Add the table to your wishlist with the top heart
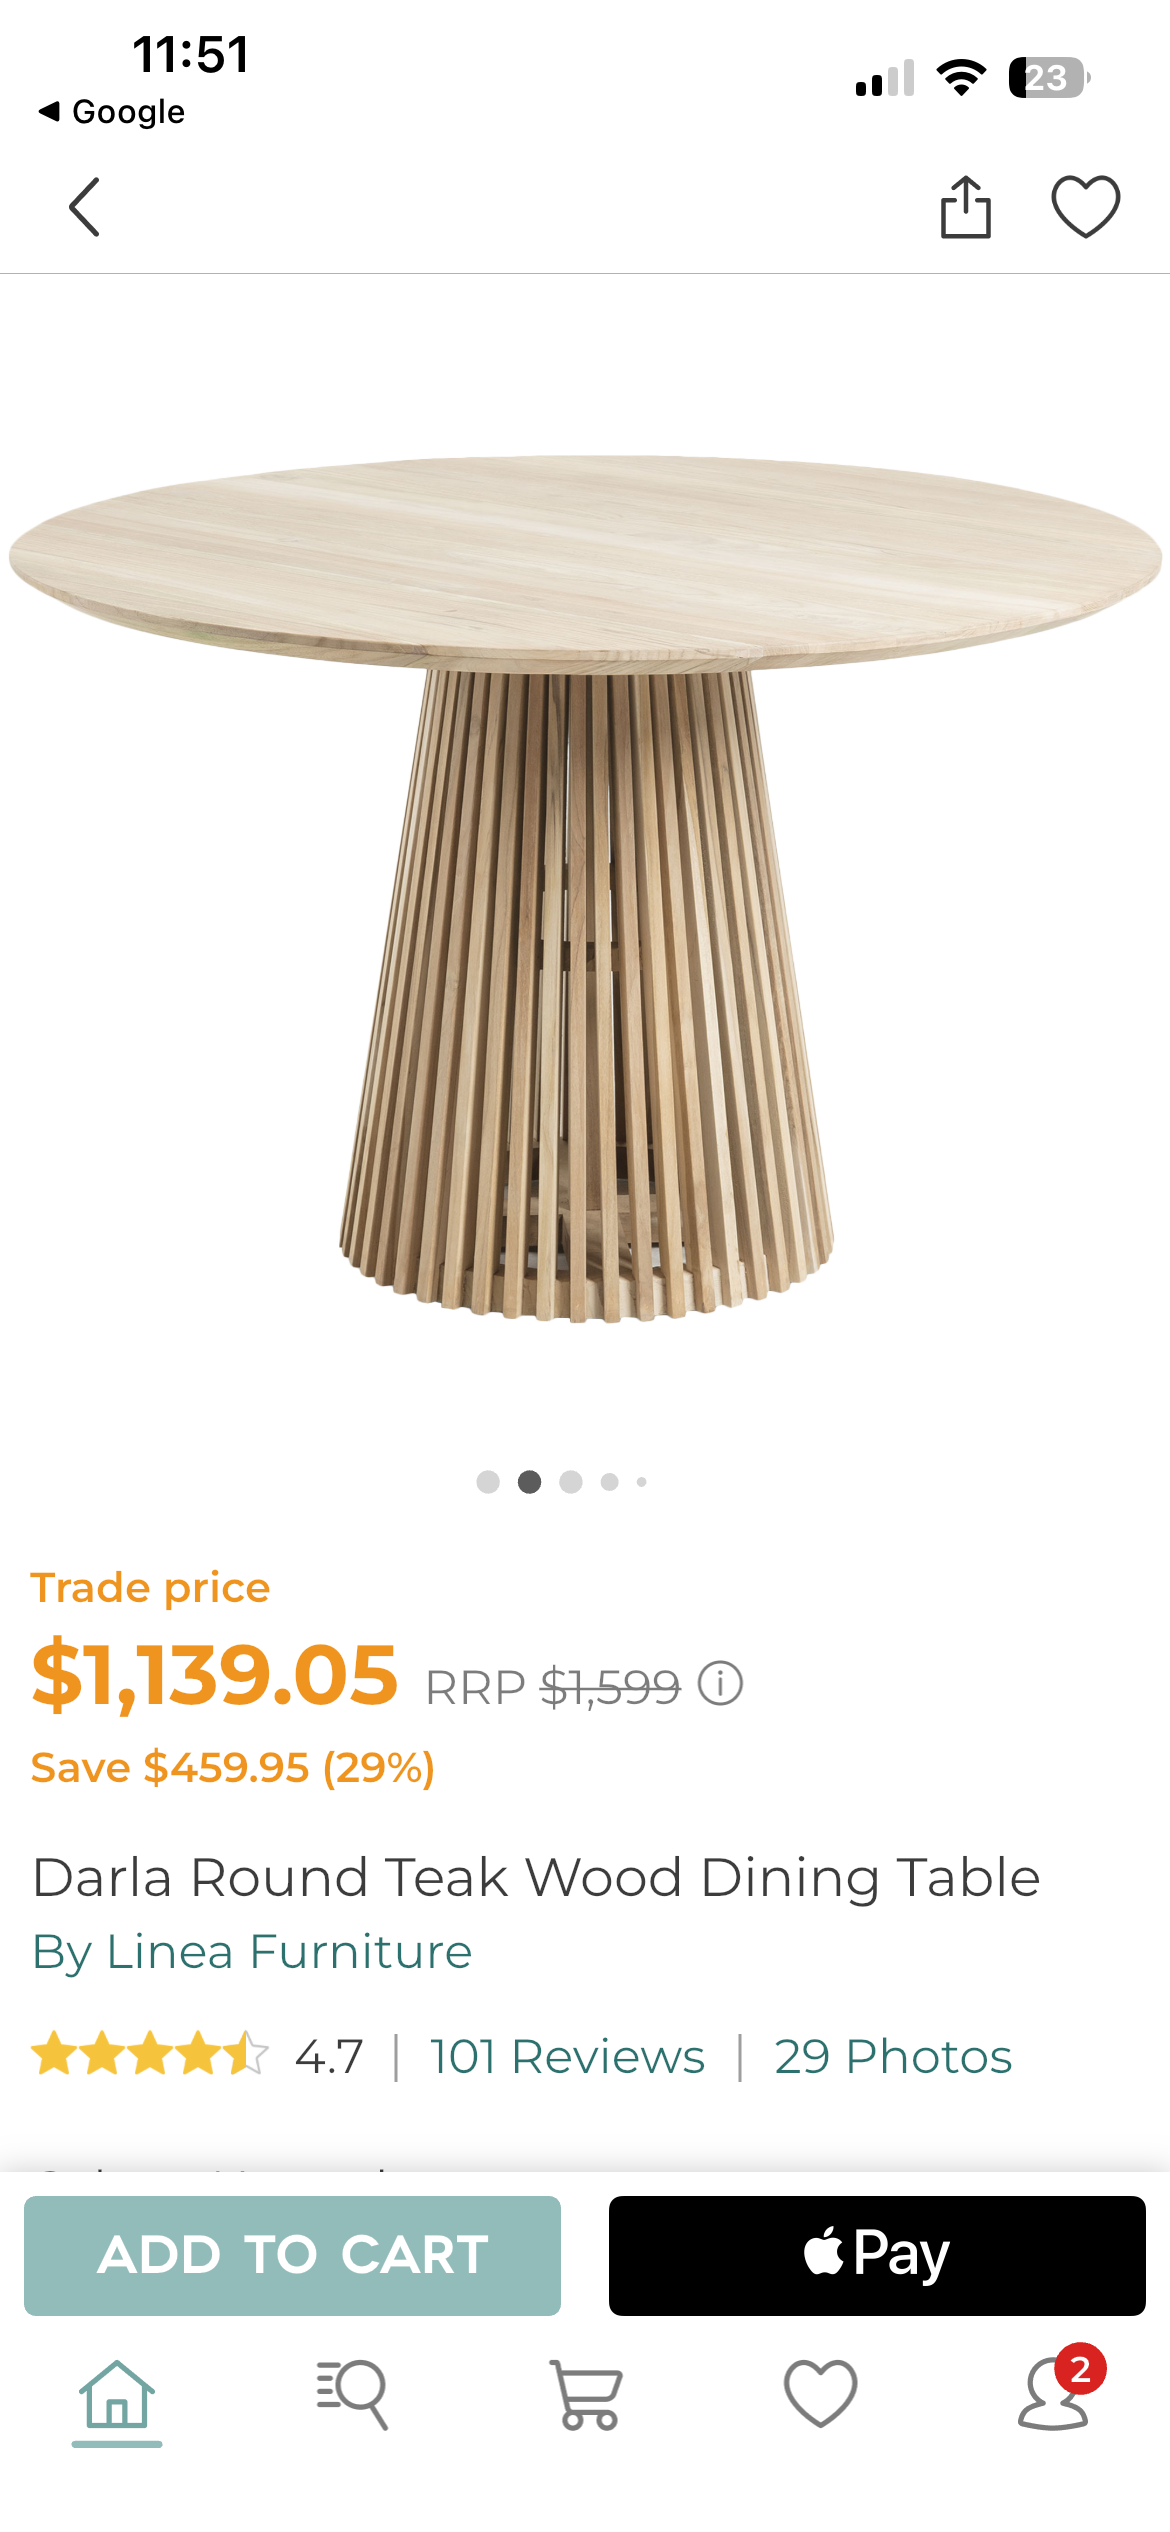The width and height of the screenshot is (1170, 2532). pos(1086,207)
